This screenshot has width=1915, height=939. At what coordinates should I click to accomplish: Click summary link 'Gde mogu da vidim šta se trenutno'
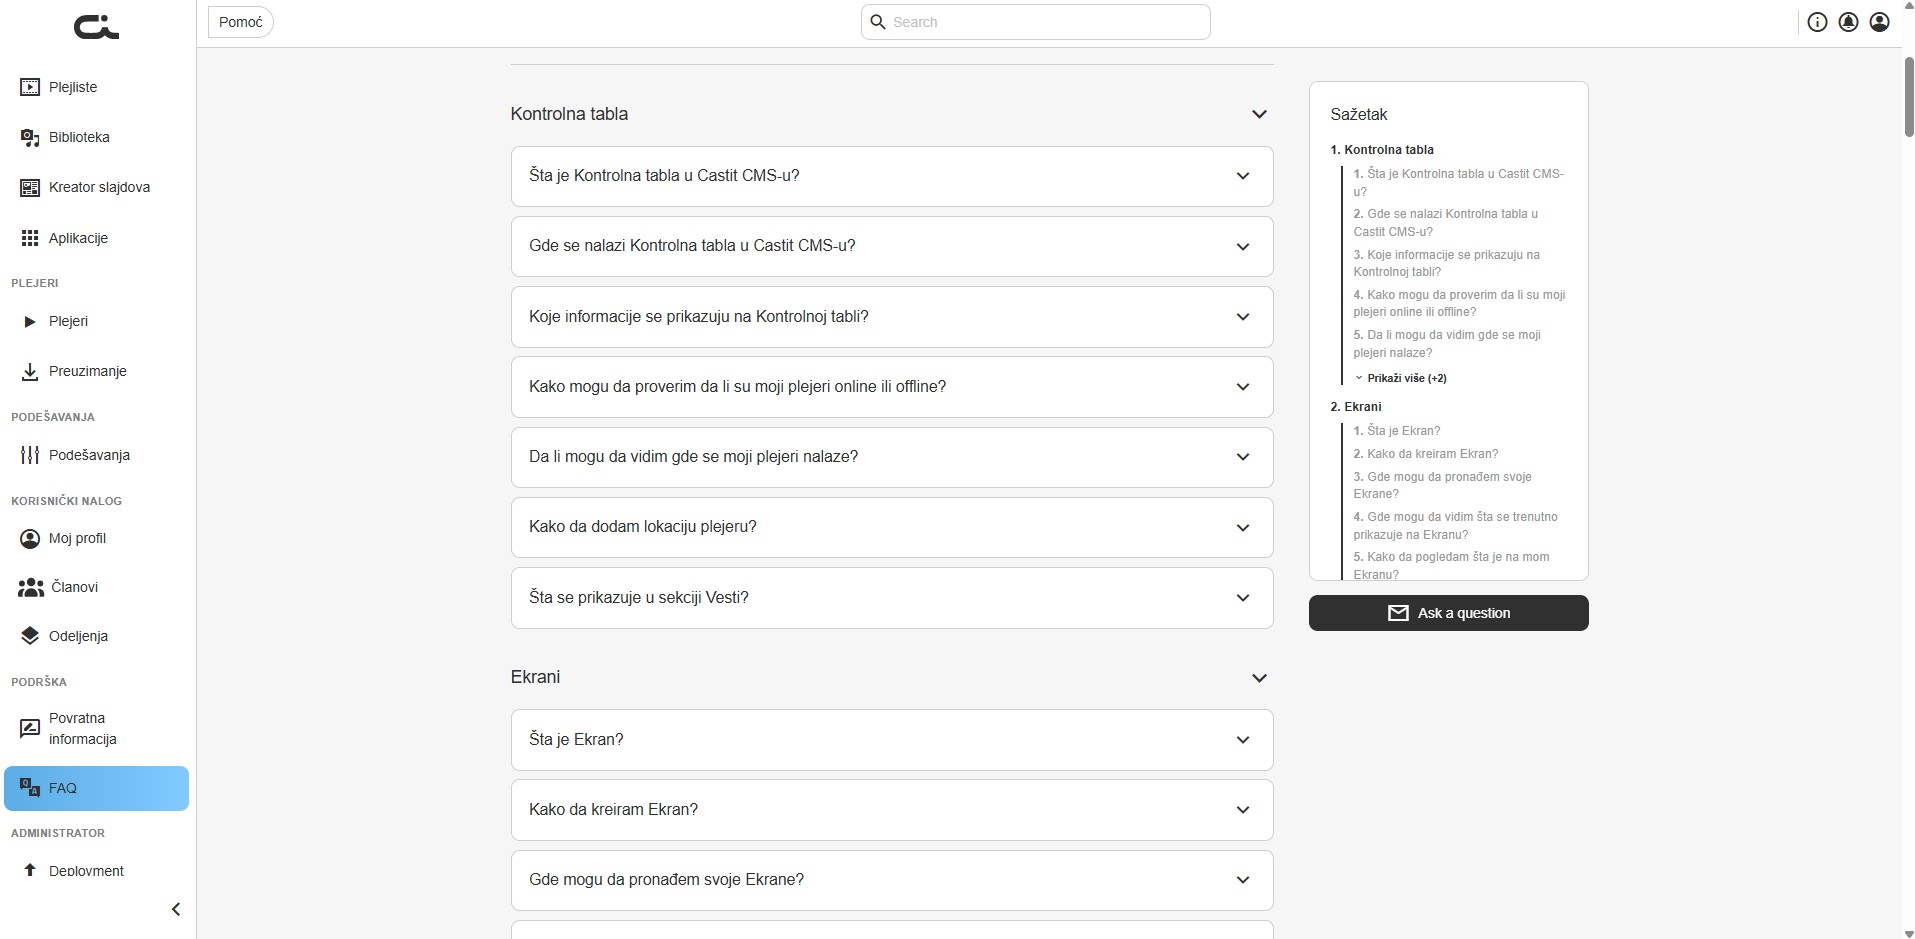[1456, 525]
